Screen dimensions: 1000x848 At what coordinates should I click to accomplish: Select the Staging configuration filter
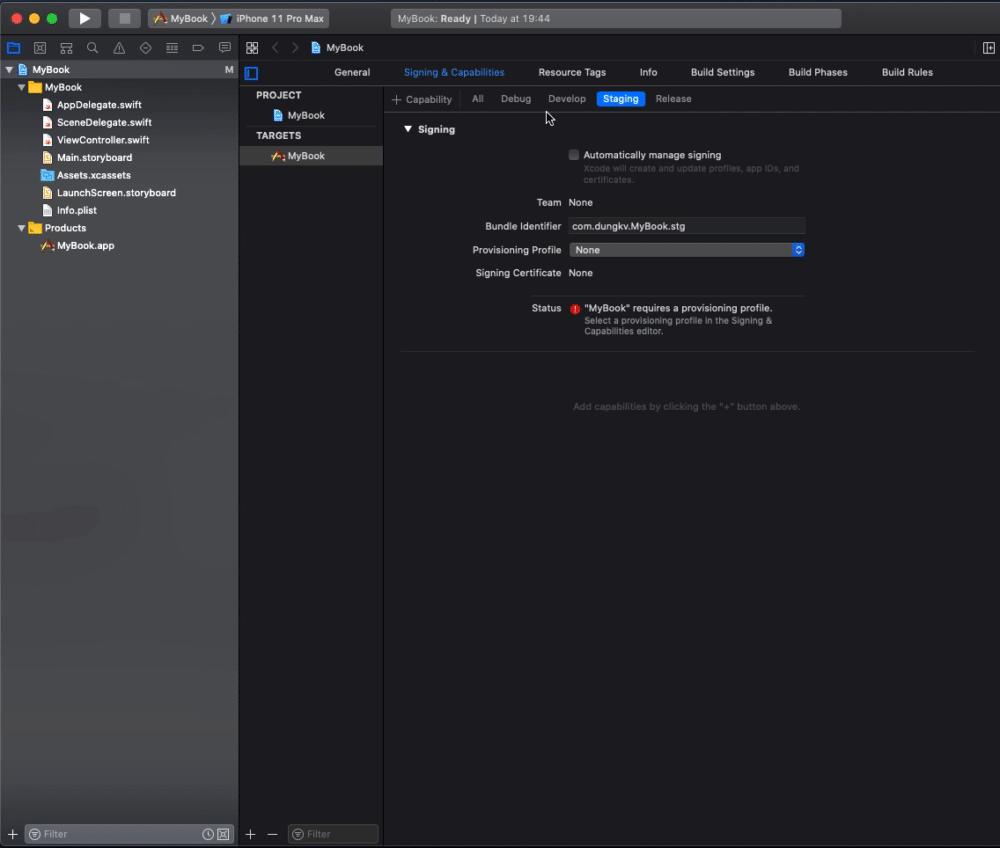621,99
